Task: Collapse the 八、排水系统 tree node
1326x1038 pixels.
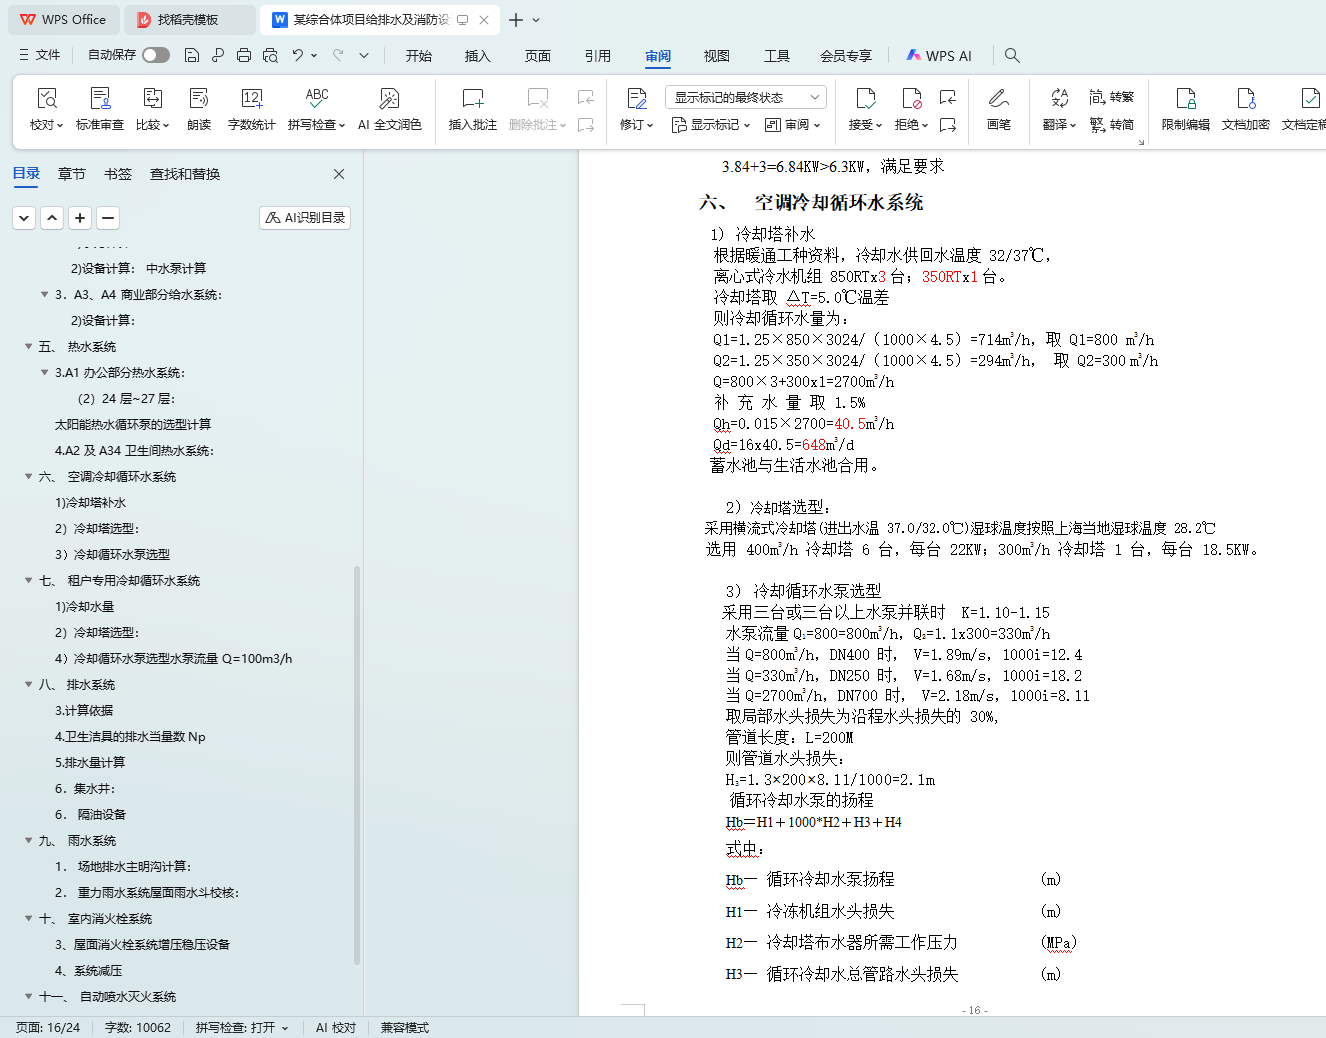Action: tap(29, 685)
